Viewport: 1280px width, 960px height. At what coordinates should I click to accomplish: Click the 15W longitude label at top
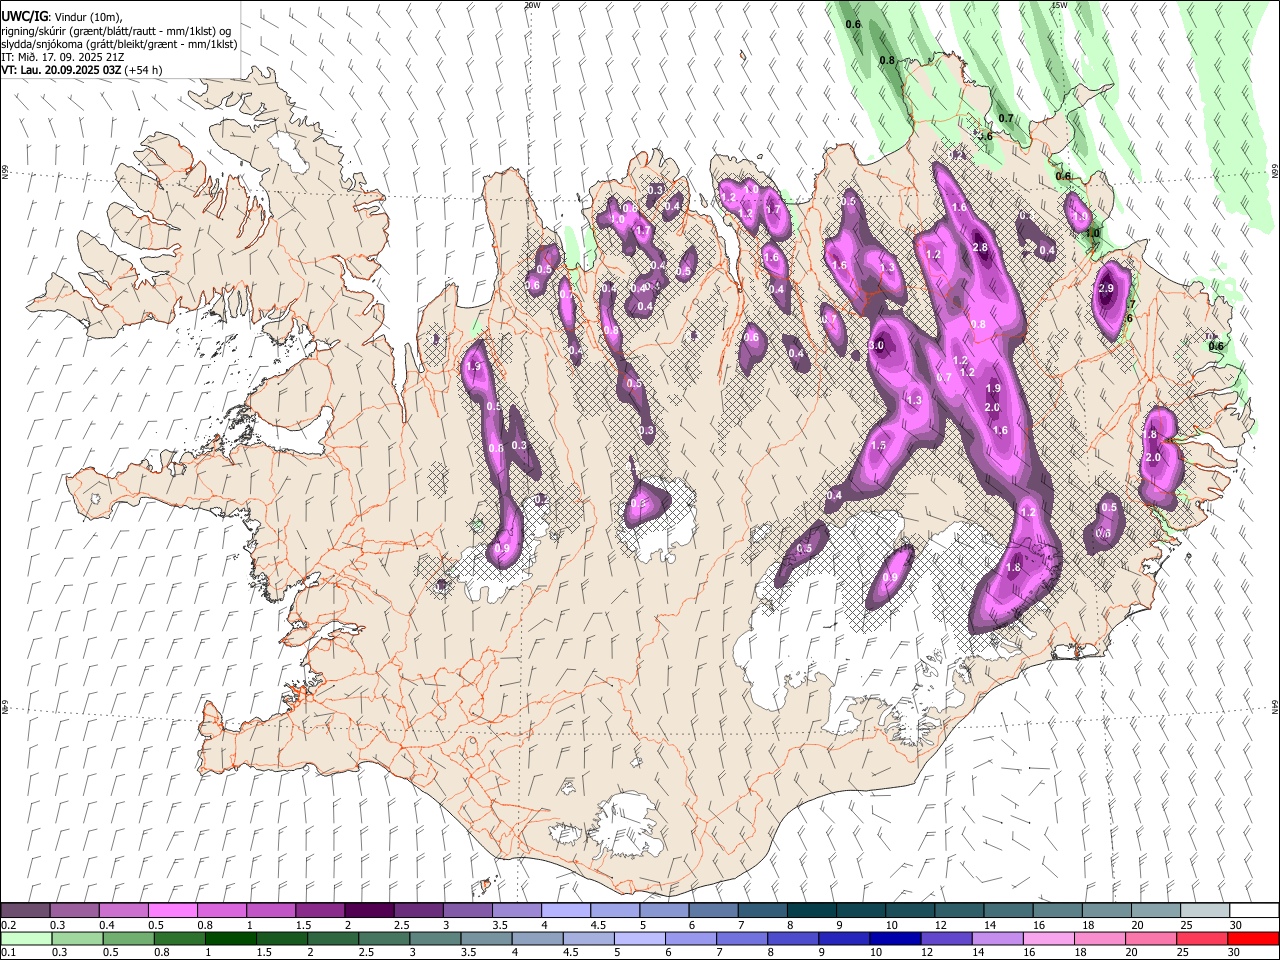click(1059, 4)
